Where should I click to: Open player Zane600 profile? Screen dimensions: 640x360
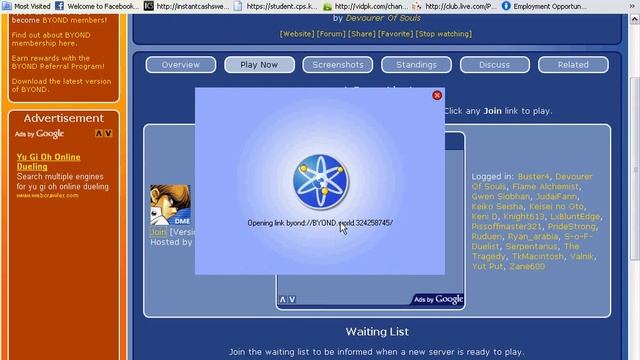(x=527, y=267)
